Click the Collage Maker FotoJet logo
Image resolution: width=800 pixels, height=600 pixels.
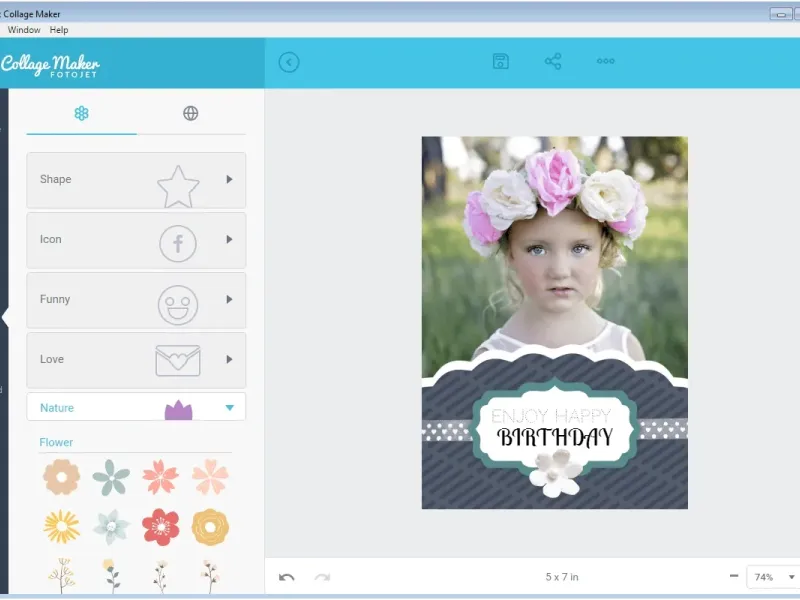[50, 65]
